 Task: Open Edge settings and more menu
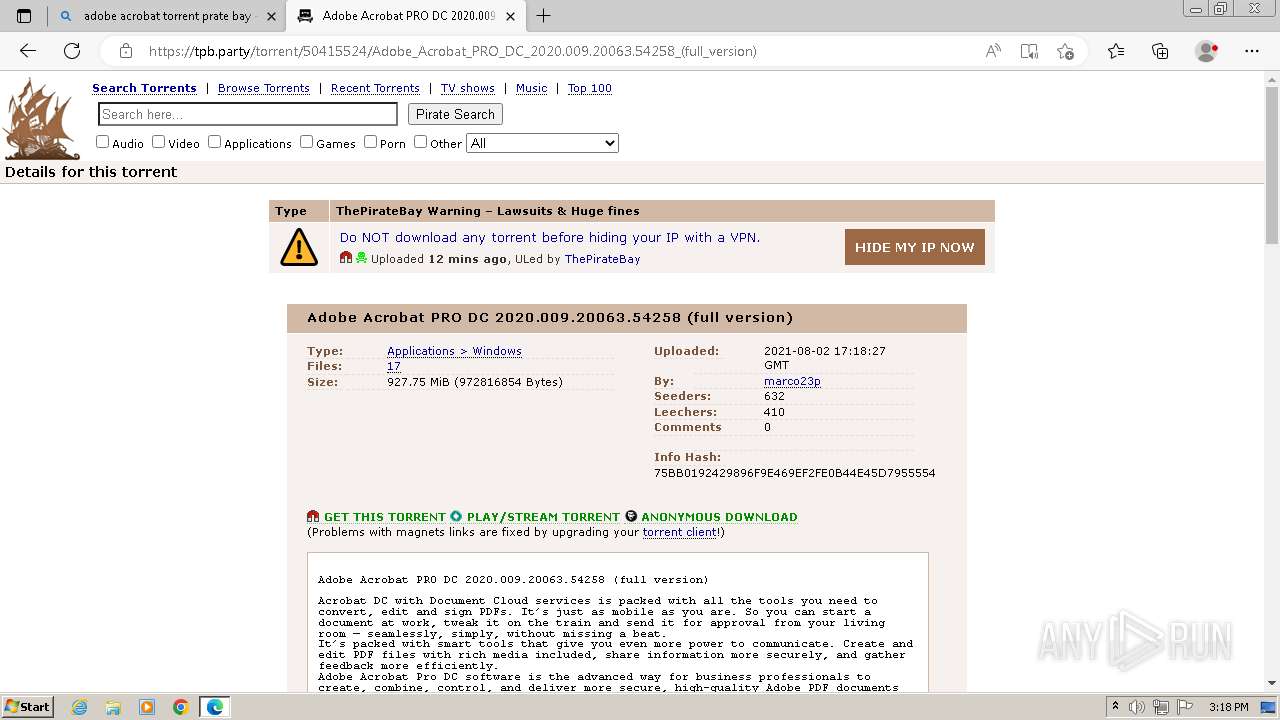[x=1252, y=51]
